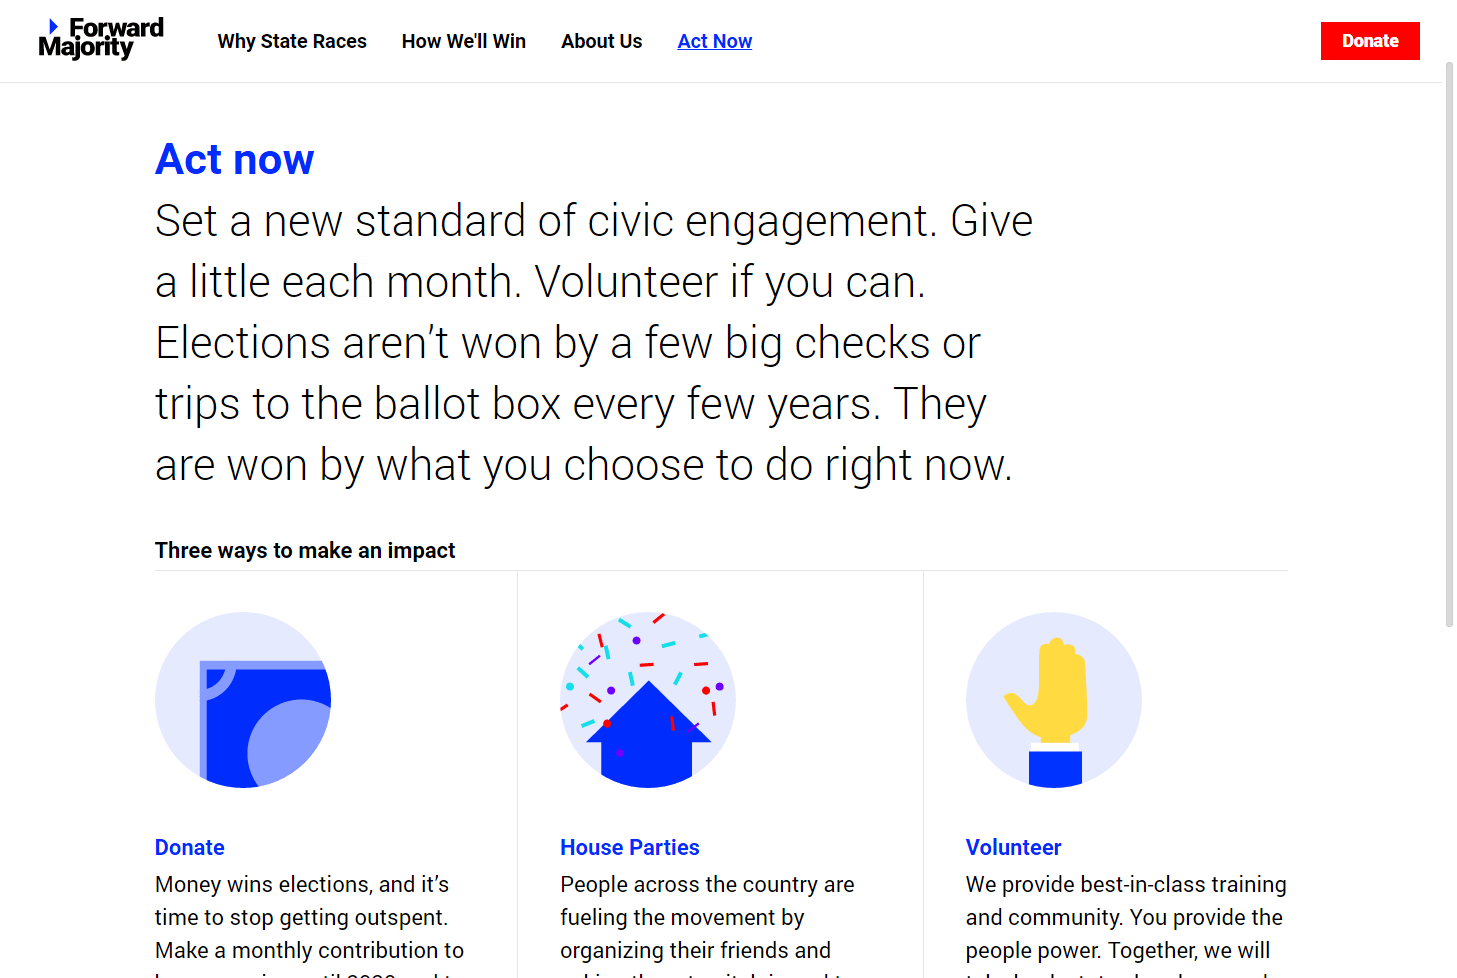1457x978 pixels.
Task: Click the Act now page heading
Action: pos(235,159)
